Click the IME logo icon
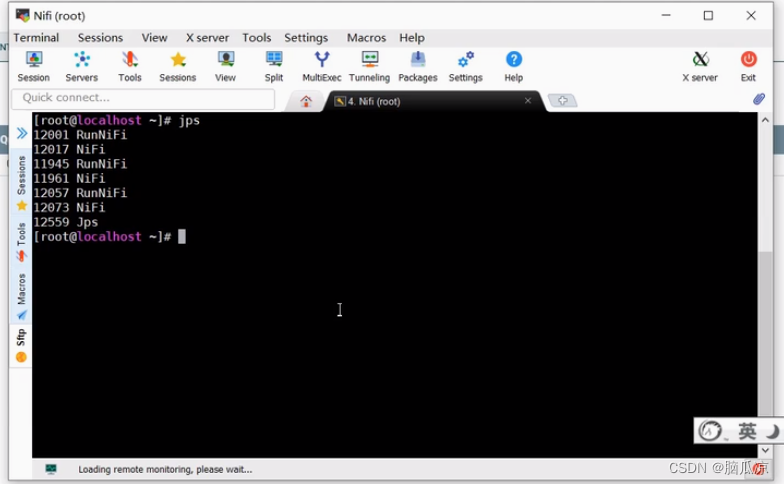The image size is (784, 484). pyautogui.click(x=710, y=430)
